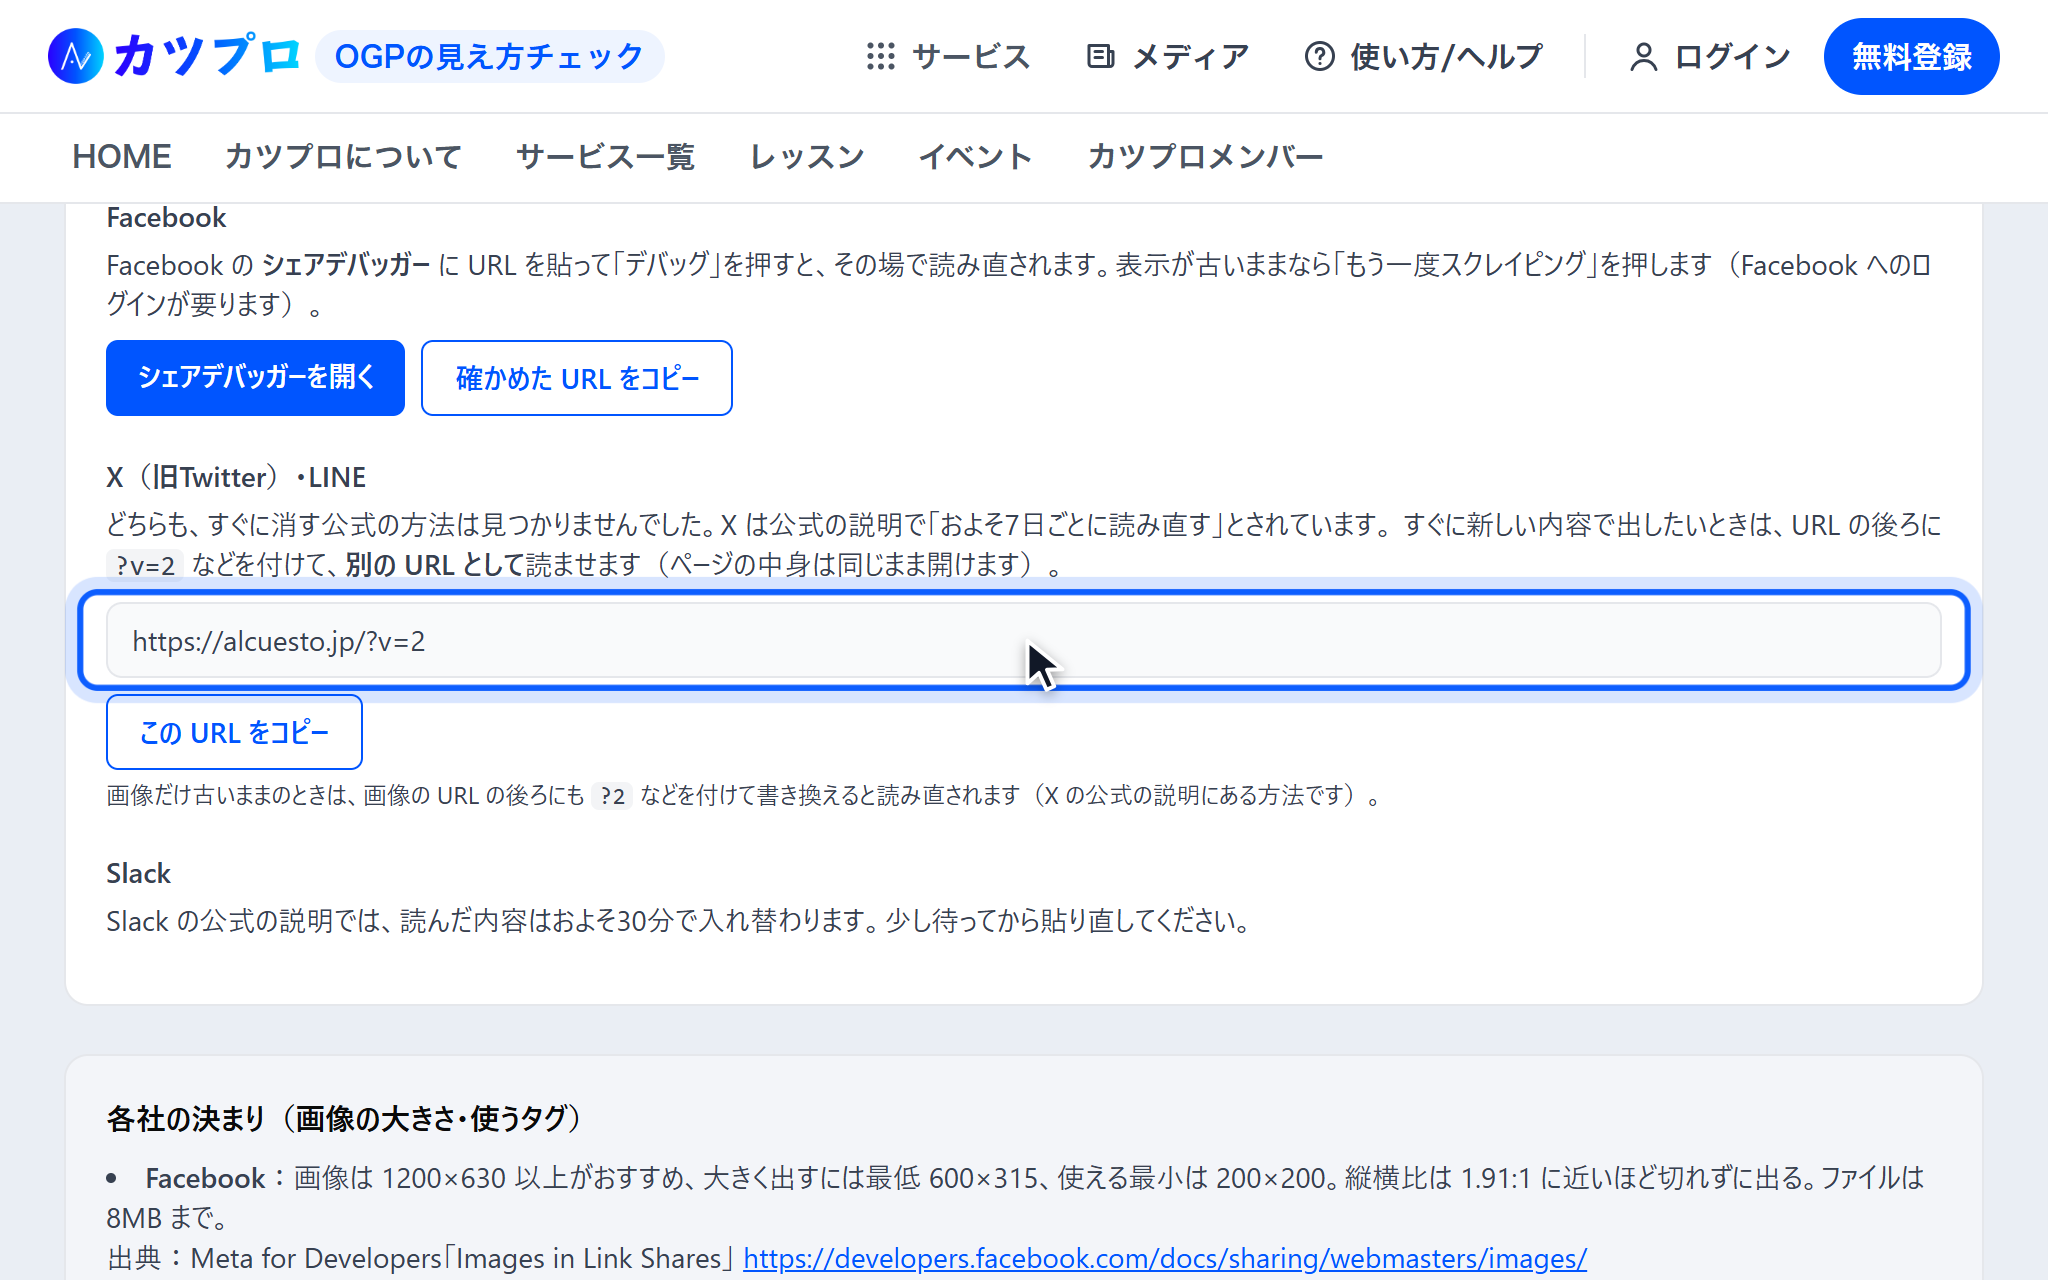Open カツプロメンバー navigation item
Viewport: 2048px width, 1280px height.
[1205, 156]
